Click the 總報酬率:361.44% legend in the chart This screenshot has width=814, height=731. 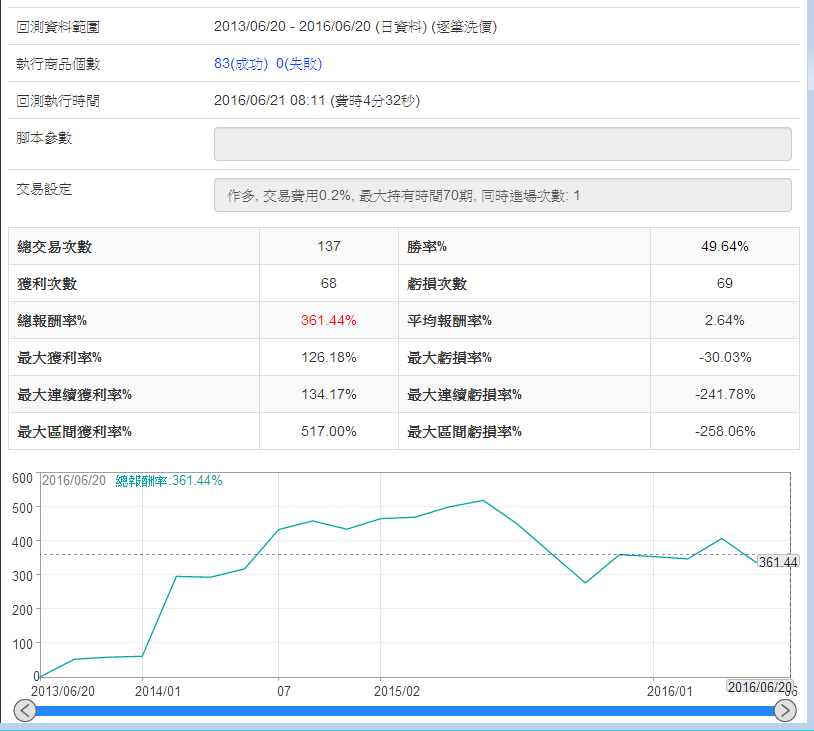[168, 481]
